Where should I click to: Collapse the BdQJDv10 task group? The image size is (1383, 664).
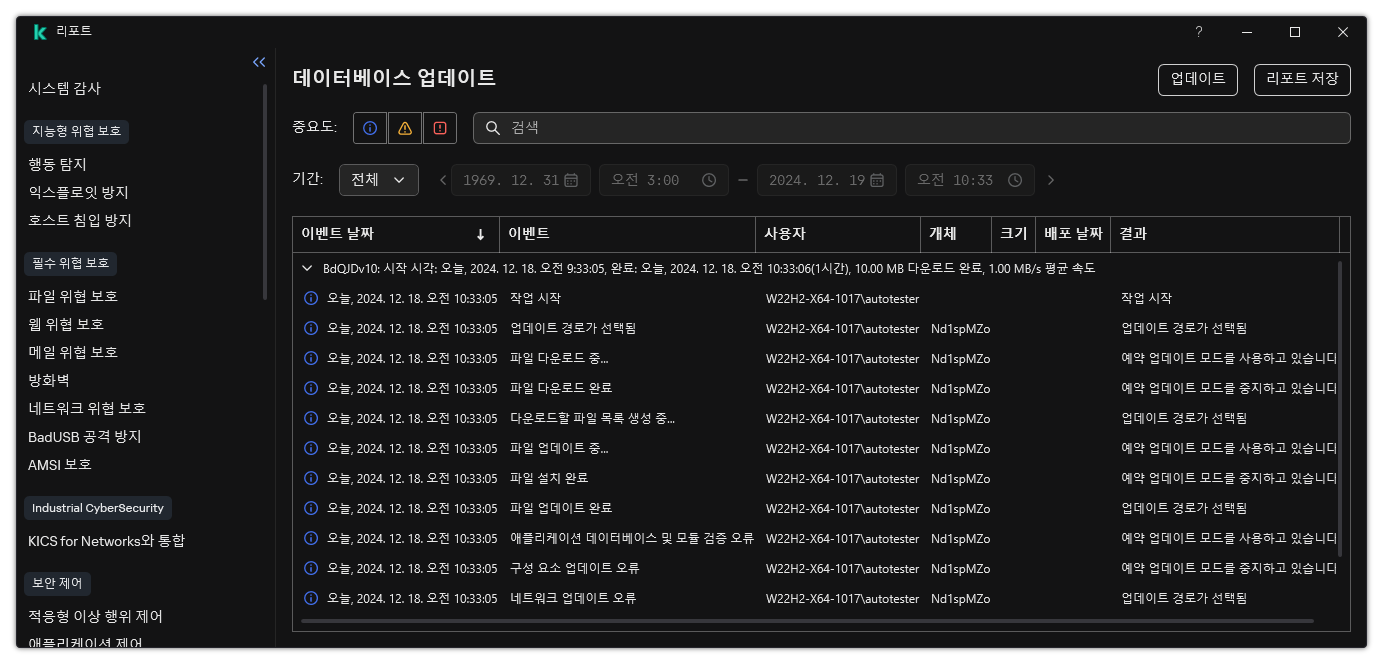point(307,268)
